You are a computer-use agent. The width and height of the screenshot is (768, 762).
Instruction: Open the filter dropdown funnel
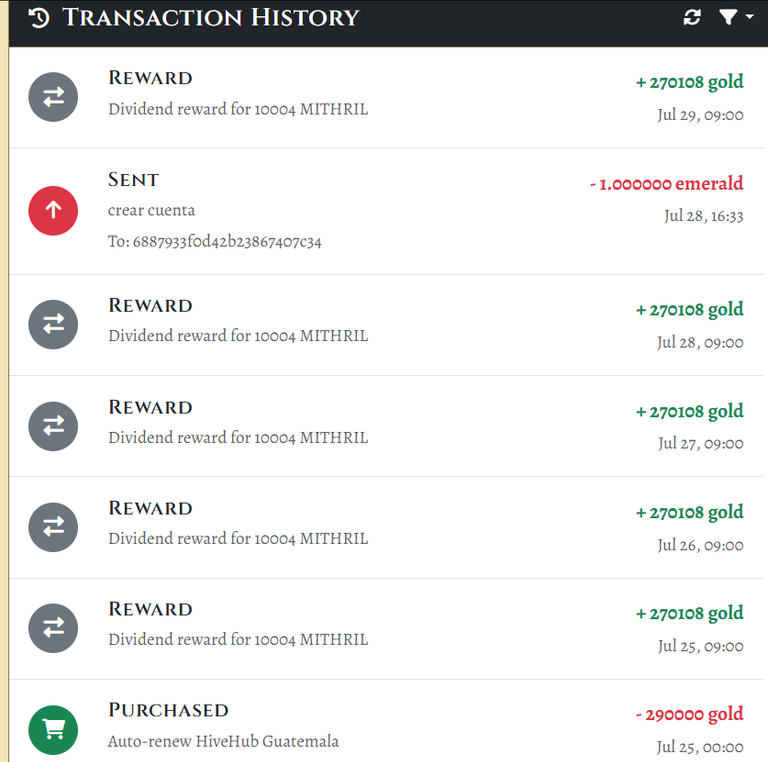click(x=735, y=18)
